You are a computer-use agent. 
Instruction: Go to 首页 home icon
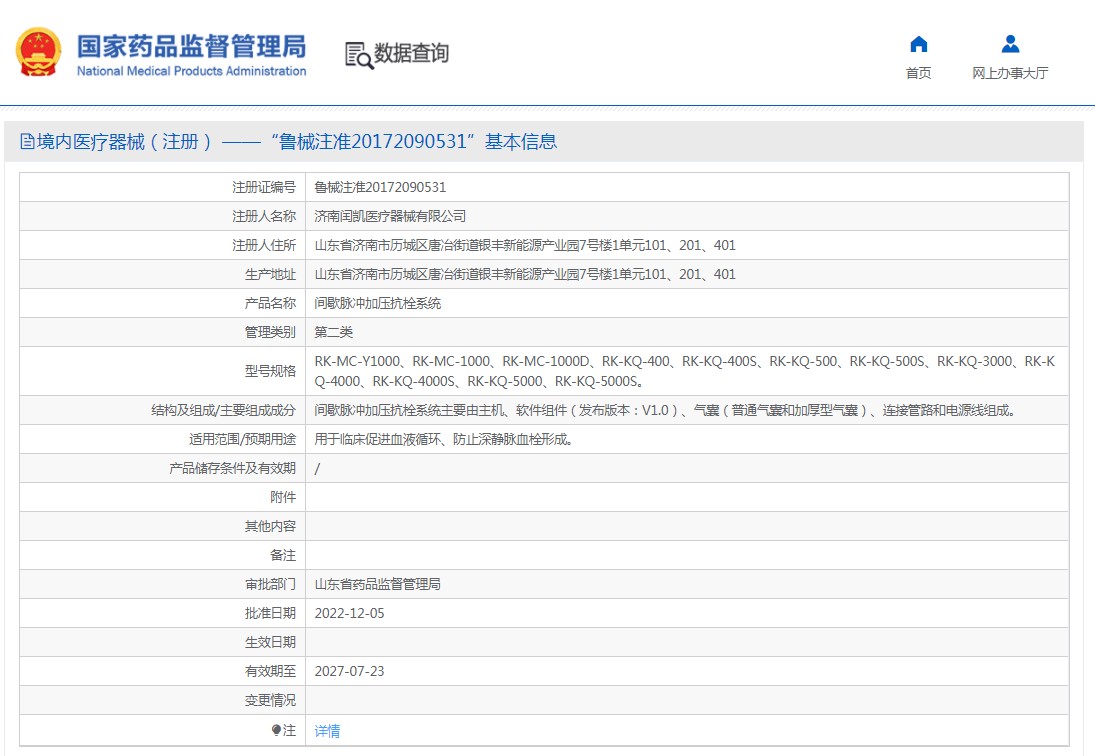pyautogui.click(x=918, y=45)
